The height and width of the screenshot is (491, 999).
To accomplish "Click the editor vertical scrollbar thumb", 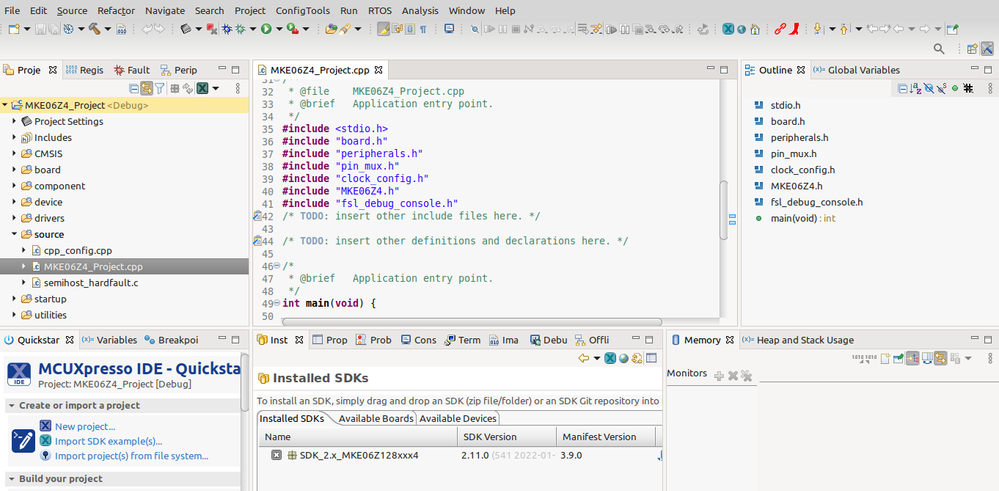I will click(724, 210).
